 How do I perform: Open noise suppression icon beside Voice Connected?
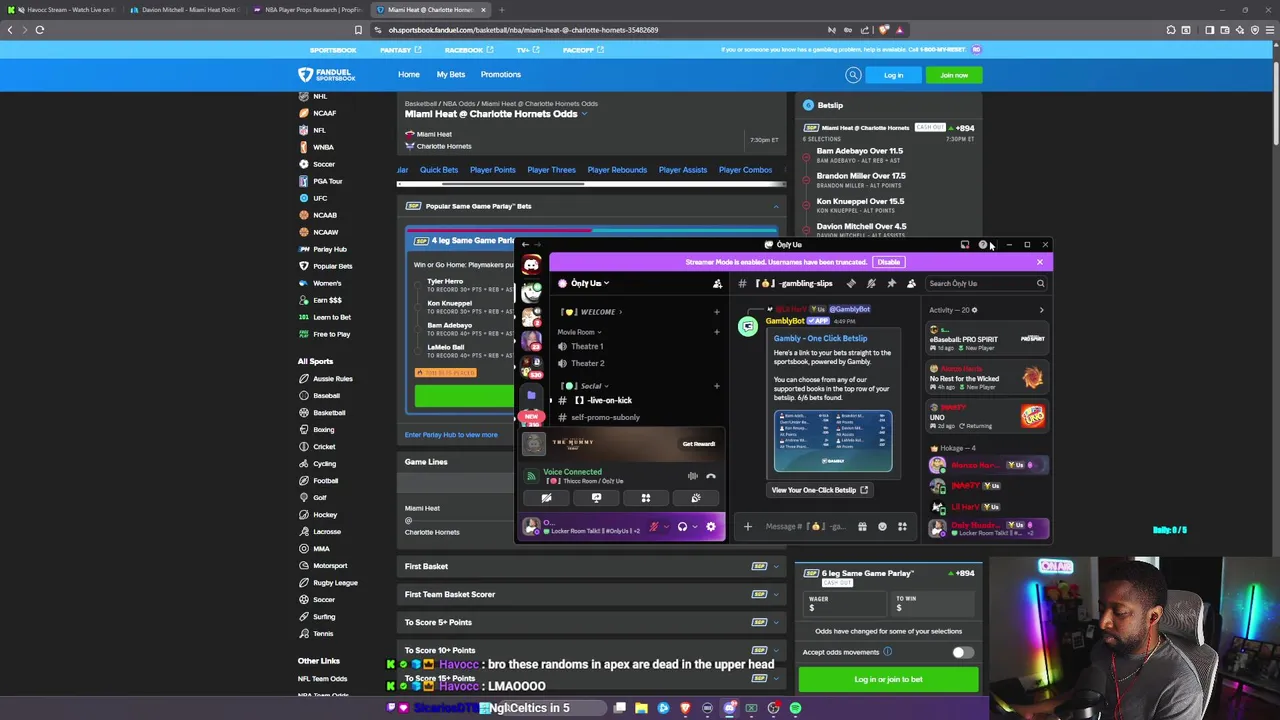(692, 476)
